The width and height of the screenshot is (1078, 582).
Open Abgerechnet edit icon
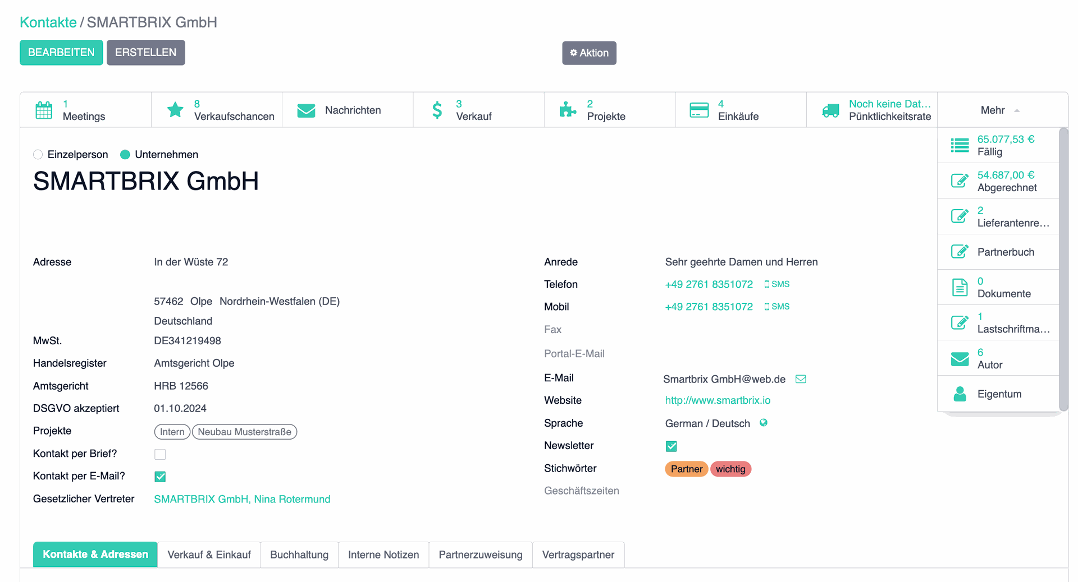[x=960, y=181]
